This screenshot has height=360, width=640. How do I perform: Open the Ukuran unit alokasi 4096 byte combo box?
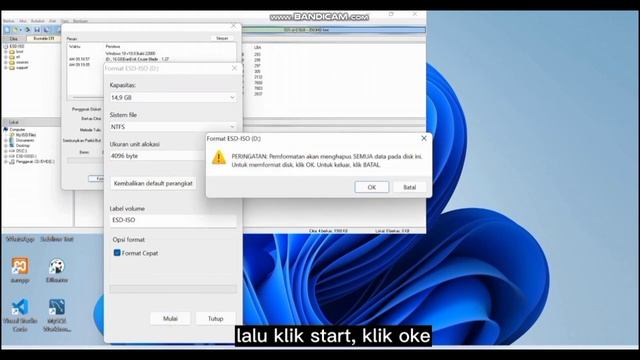158,156
